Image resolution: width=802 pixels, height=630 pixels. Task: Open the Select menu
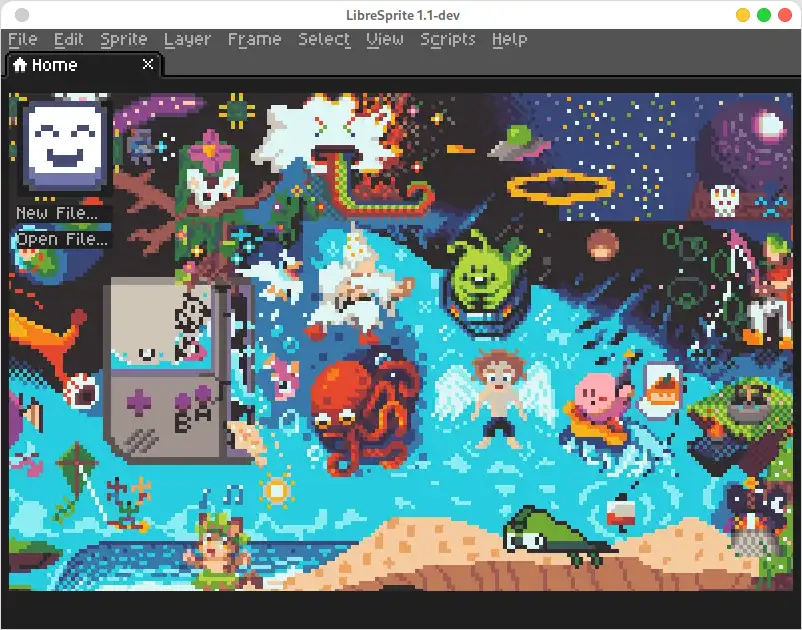click(324, 39)
